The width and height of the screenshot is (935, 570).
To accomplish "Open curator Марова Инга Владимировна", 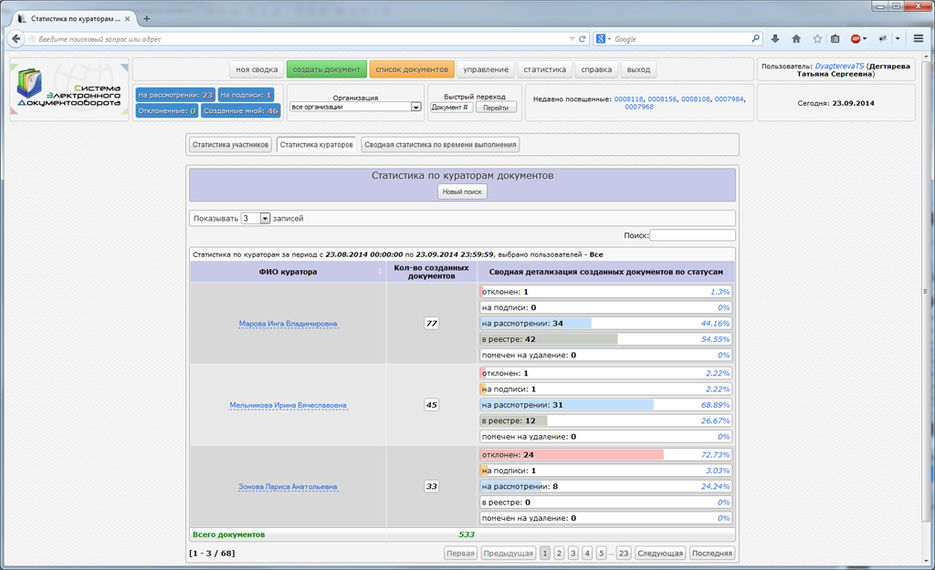I will [288, 324].
